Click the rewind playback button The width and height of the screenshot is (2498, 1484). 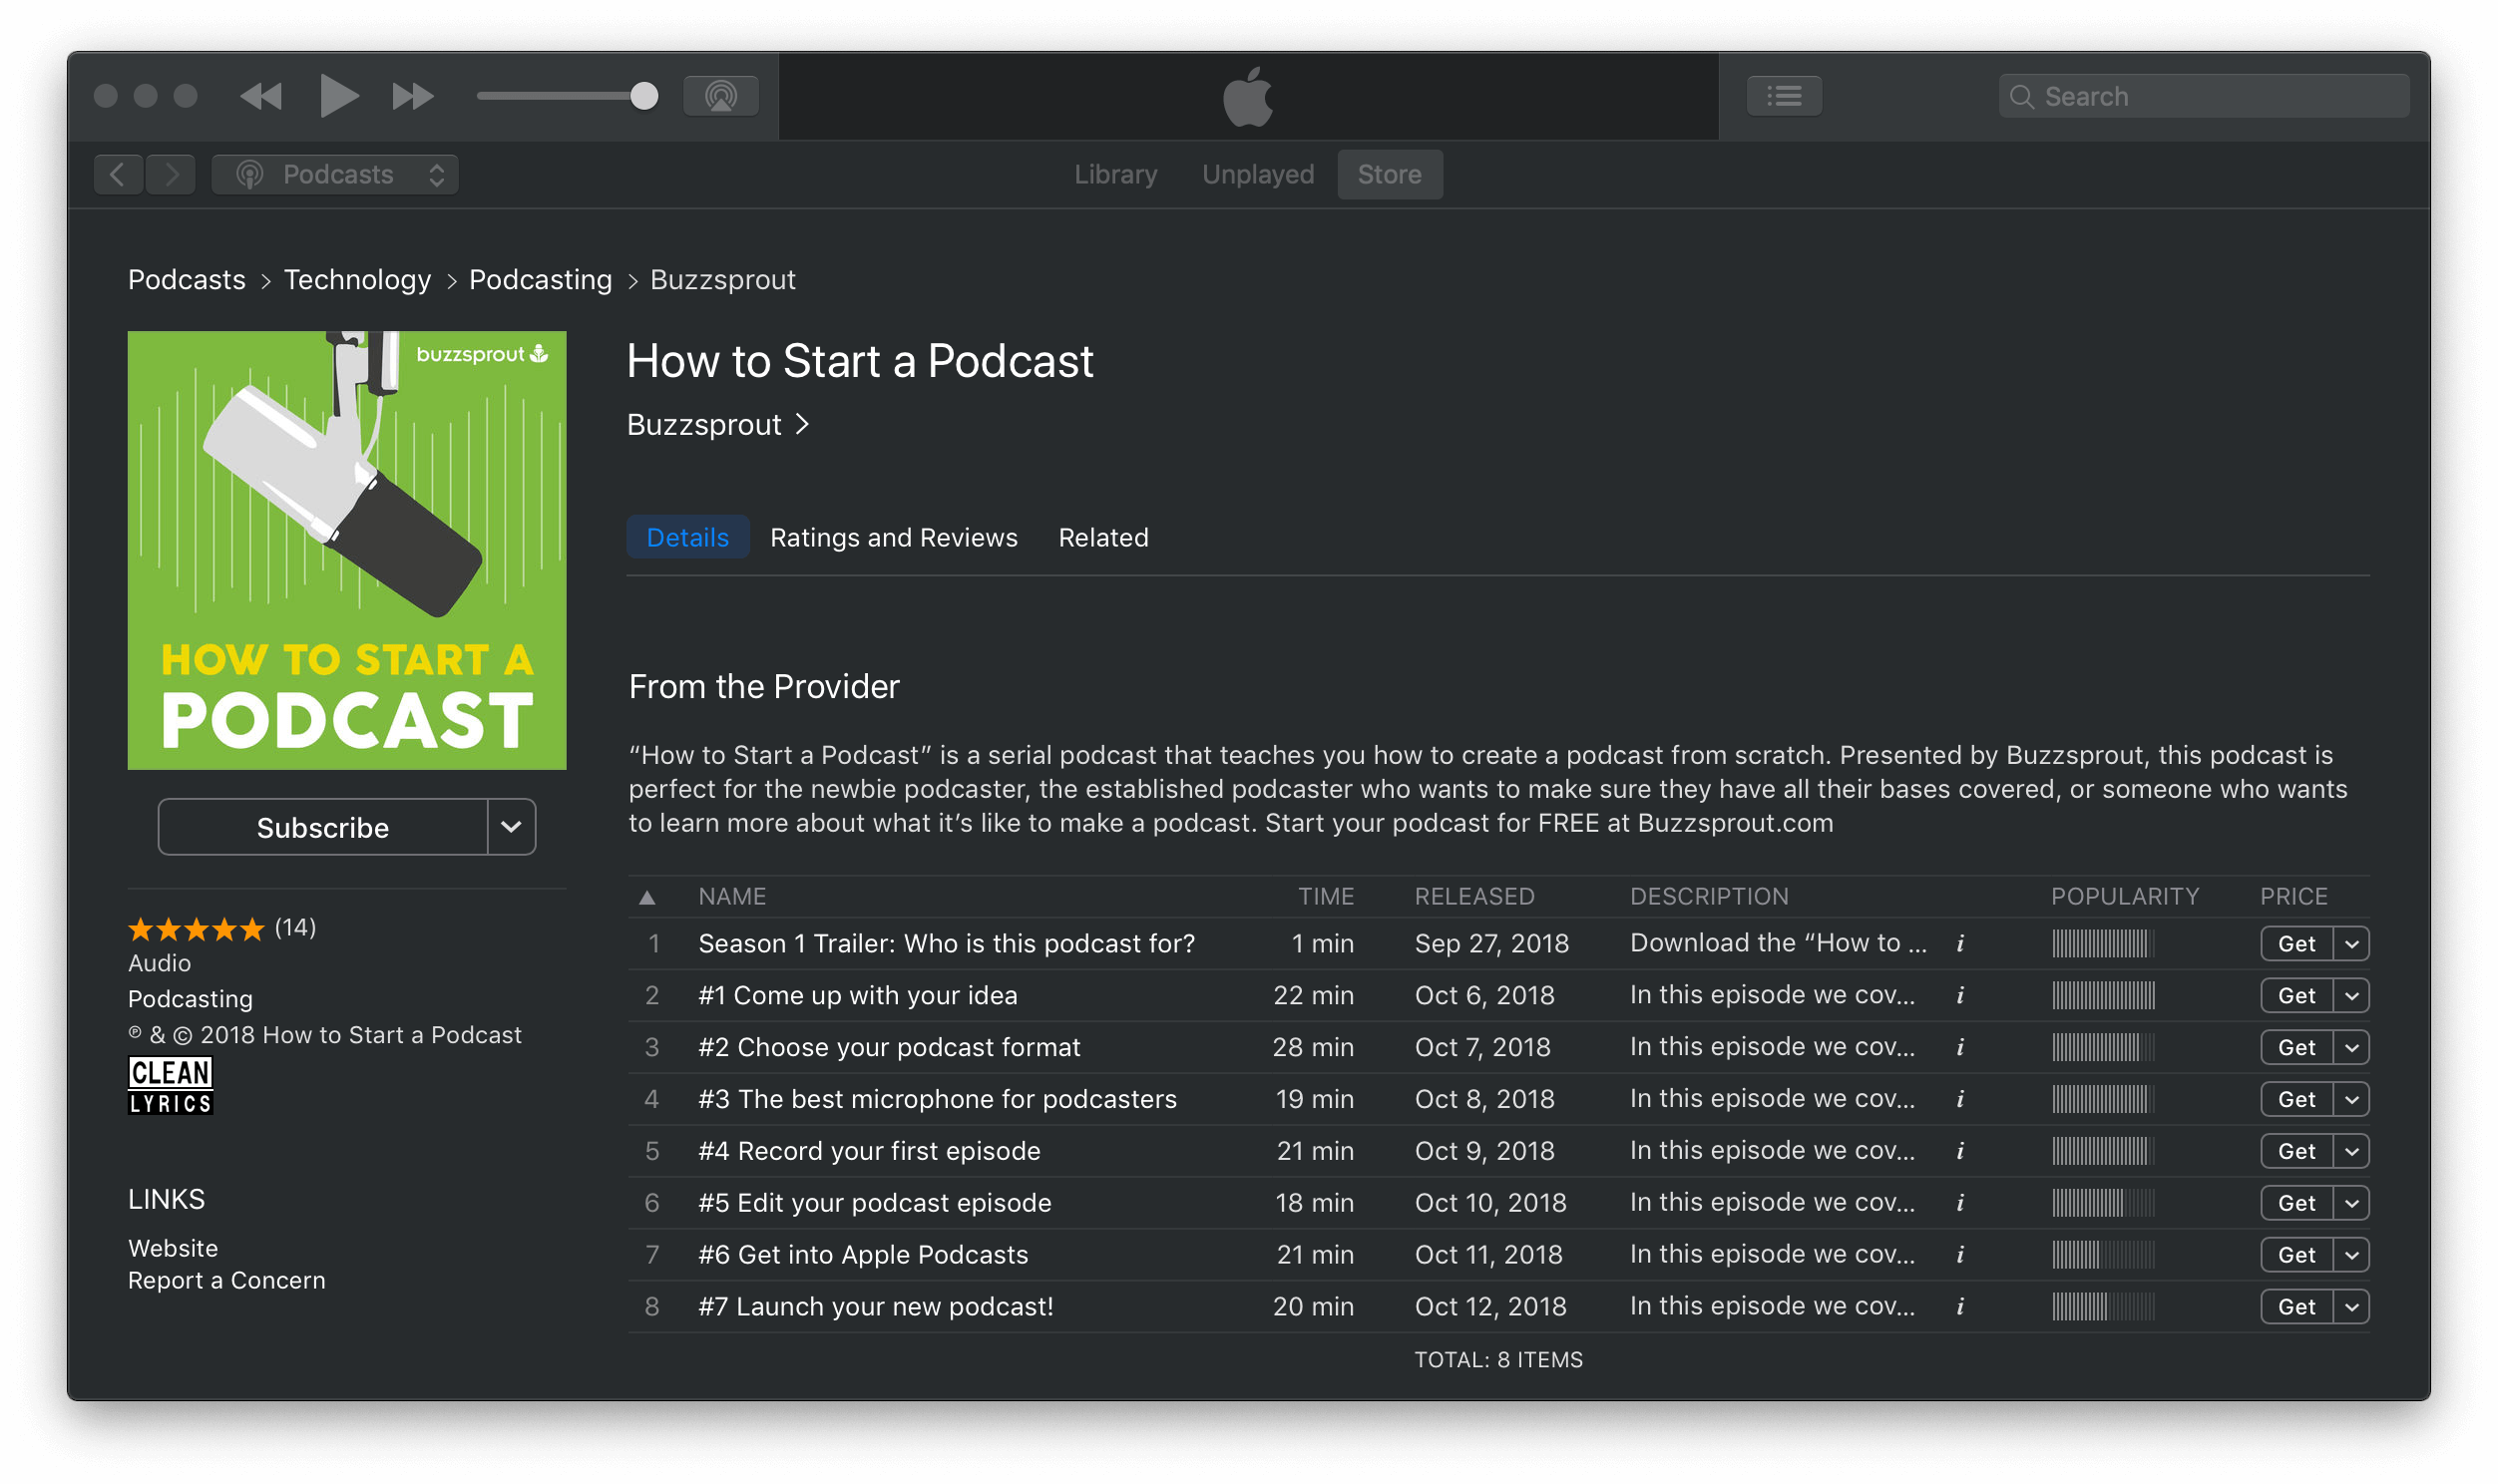pyautogui.click(x=262, y=96)
